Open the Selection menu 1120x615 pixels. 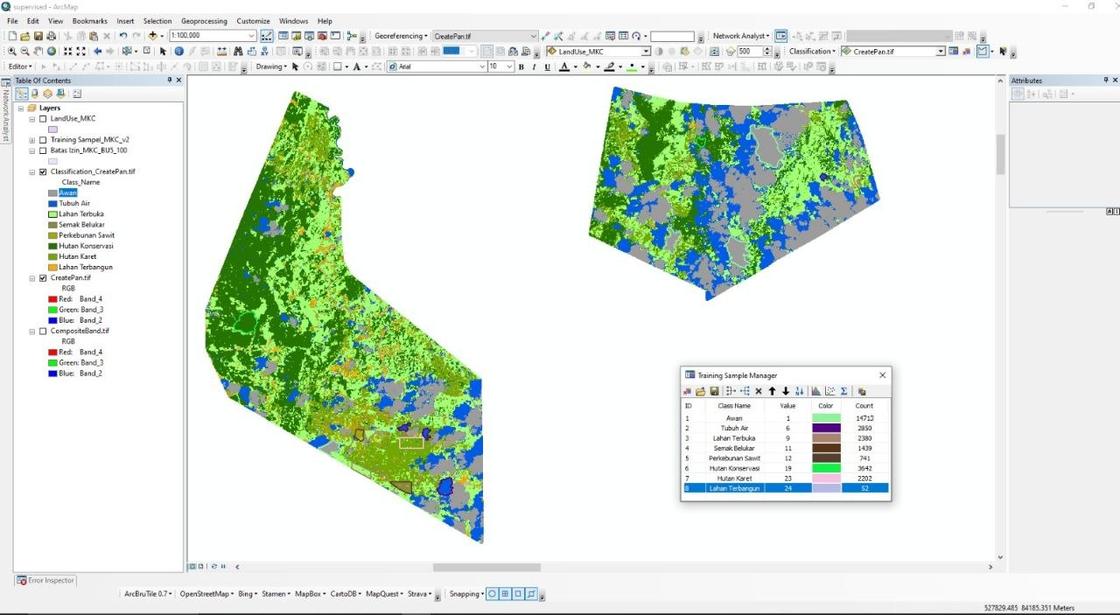(157, 21)
